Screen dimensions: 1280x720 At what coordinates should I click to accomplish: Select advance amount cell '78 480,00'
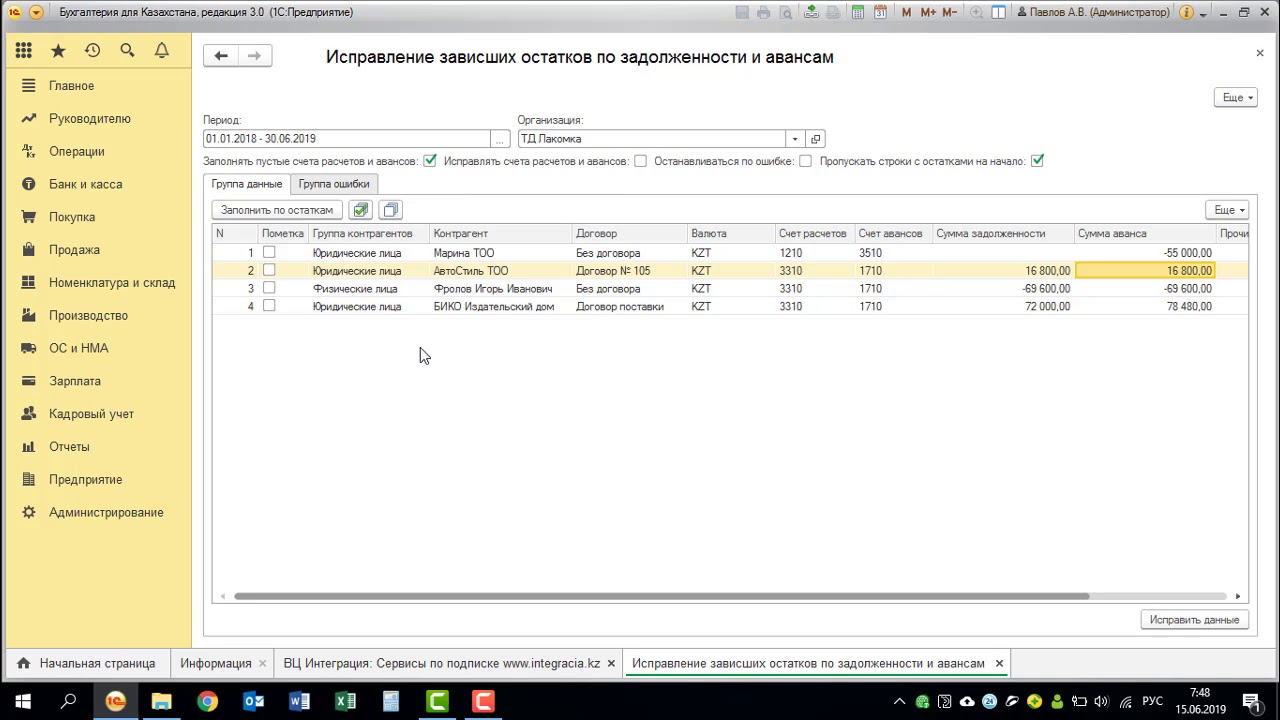(1144, 306)
